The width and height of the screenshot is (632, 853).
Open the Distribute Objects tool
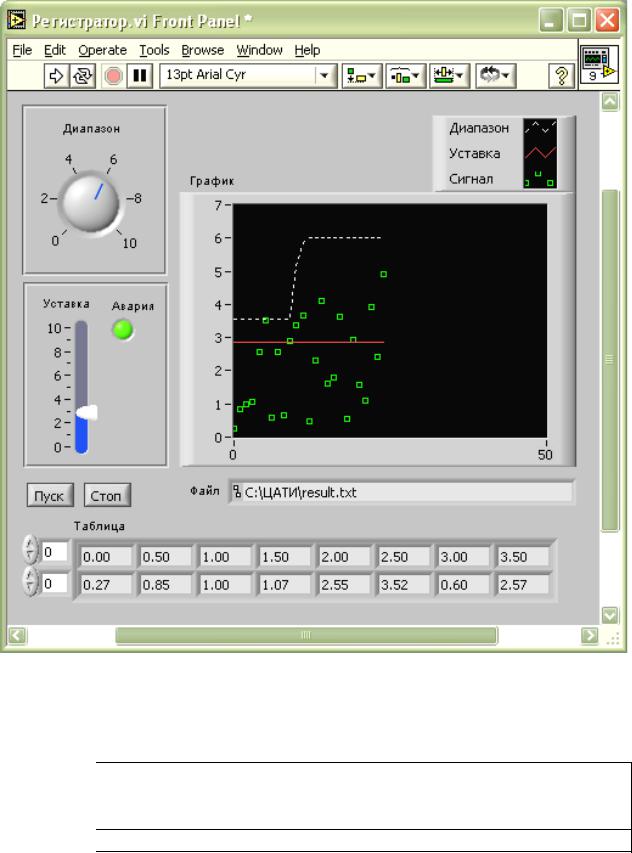(x=405, y=76)
